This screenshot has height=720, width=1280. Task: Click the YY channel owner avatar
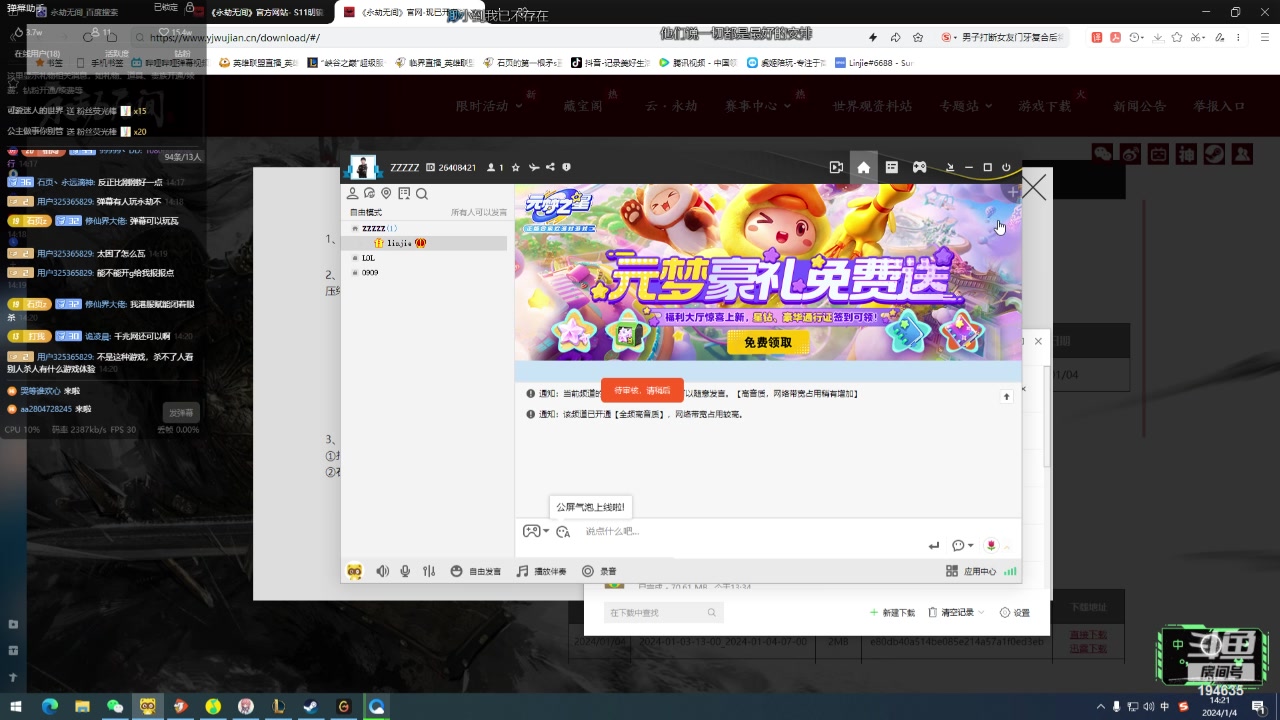(x=362, y=167)
